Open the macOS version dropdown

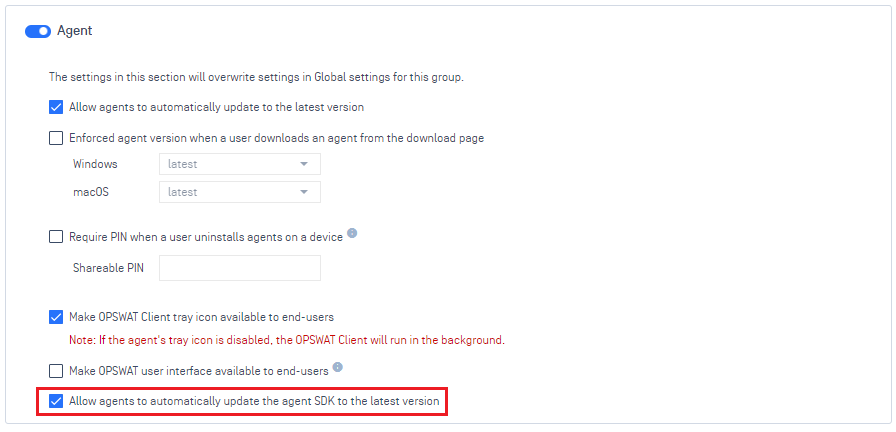[239, 192]
